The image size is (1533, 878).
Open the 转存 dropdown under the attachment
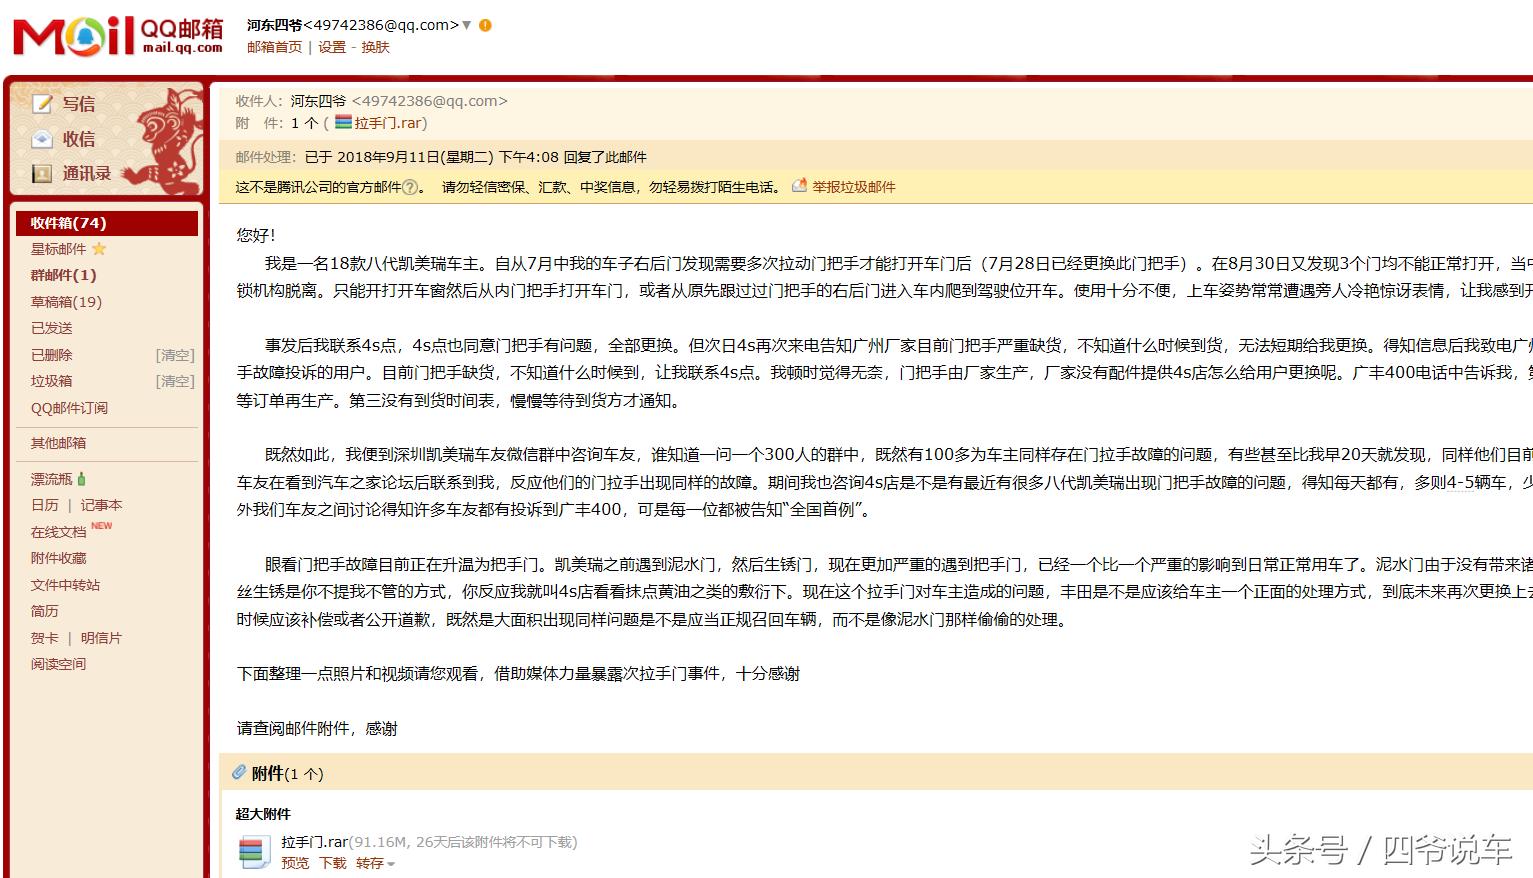click(x=372, y=863)
